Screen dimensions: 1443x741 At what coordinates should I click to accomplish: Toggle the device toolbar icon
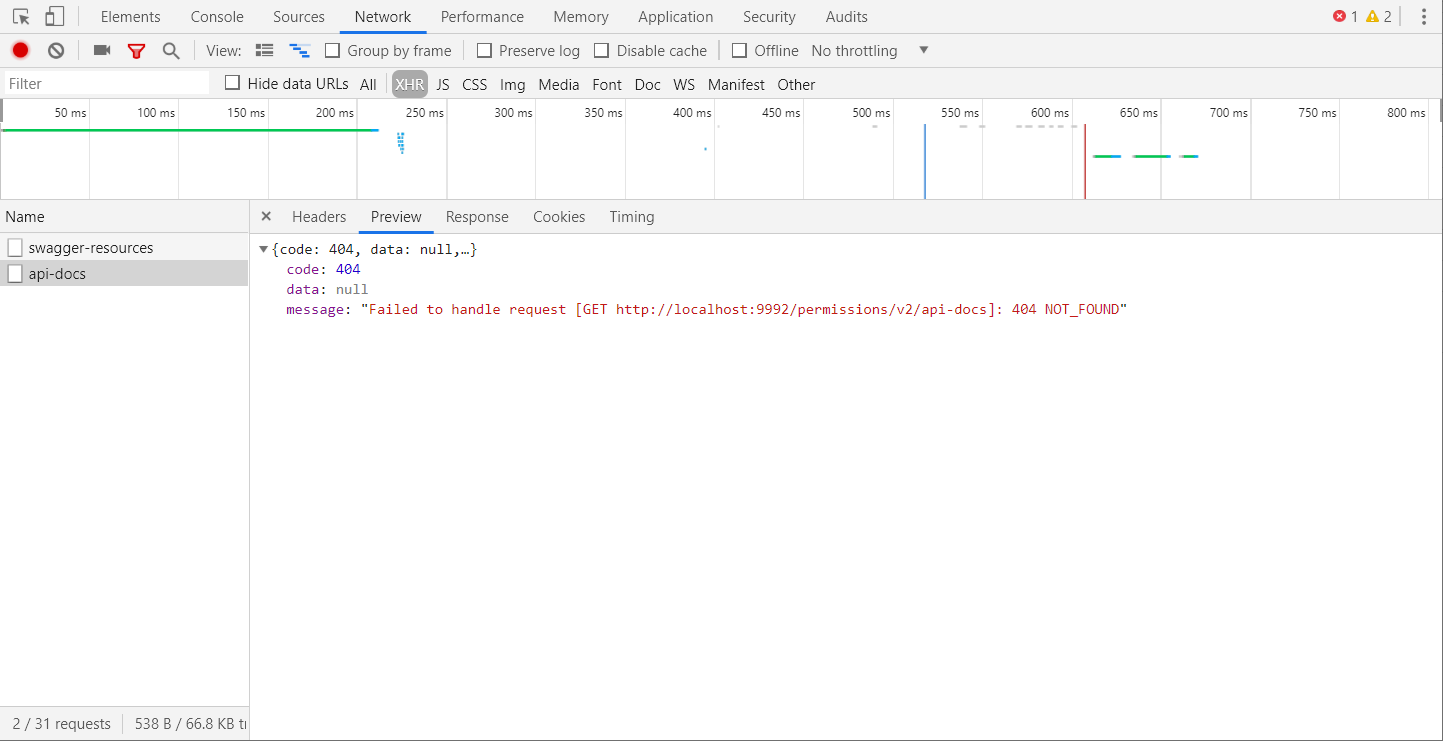point(55,17)
